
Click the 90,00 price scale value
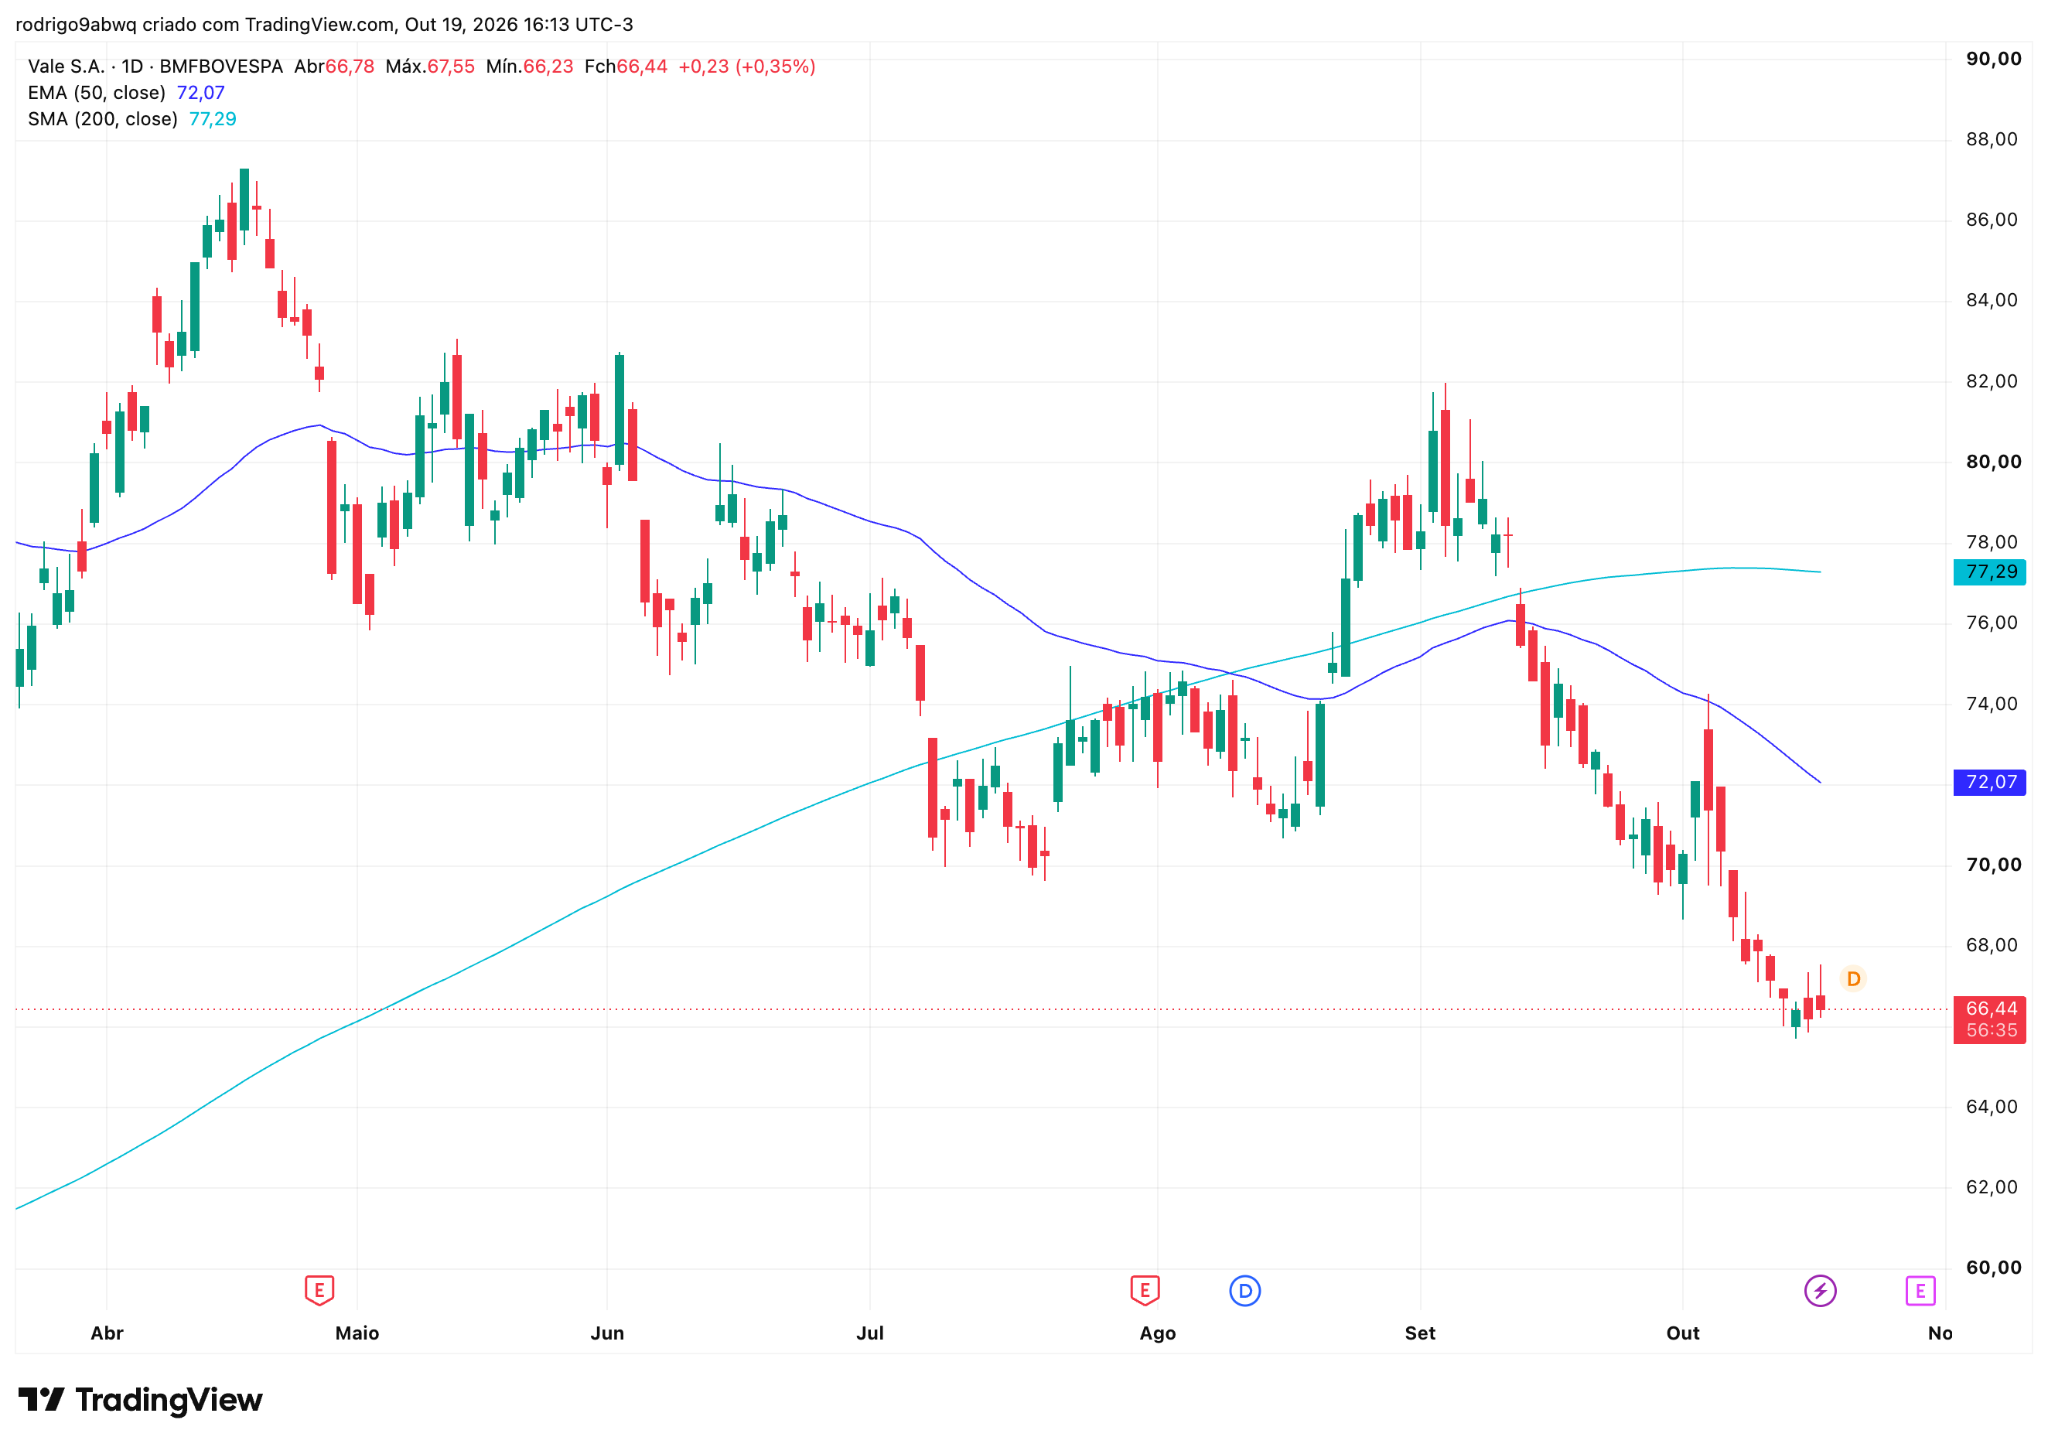click(x=1993, y=59)
